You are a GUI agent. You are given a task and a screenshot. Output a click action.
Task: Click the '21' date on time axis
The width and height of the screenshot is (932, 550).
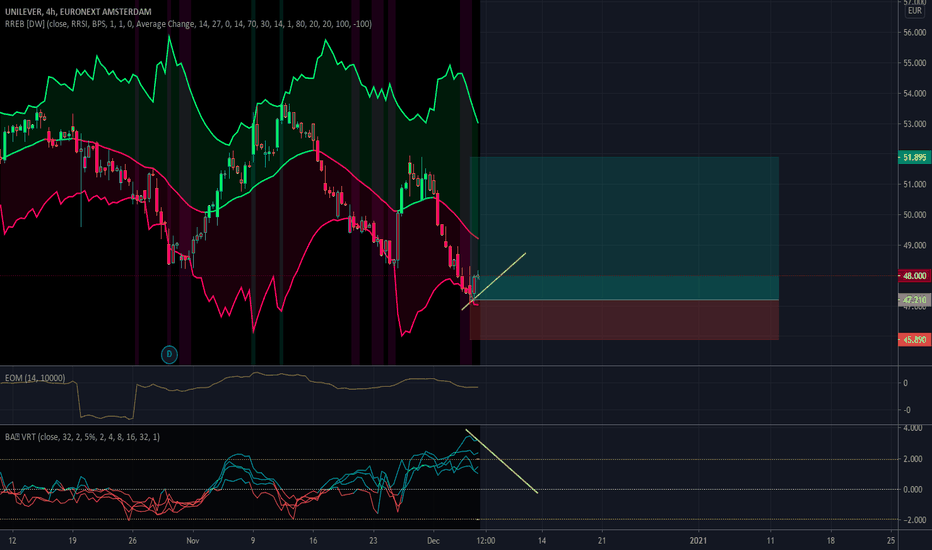pos(602,540)
